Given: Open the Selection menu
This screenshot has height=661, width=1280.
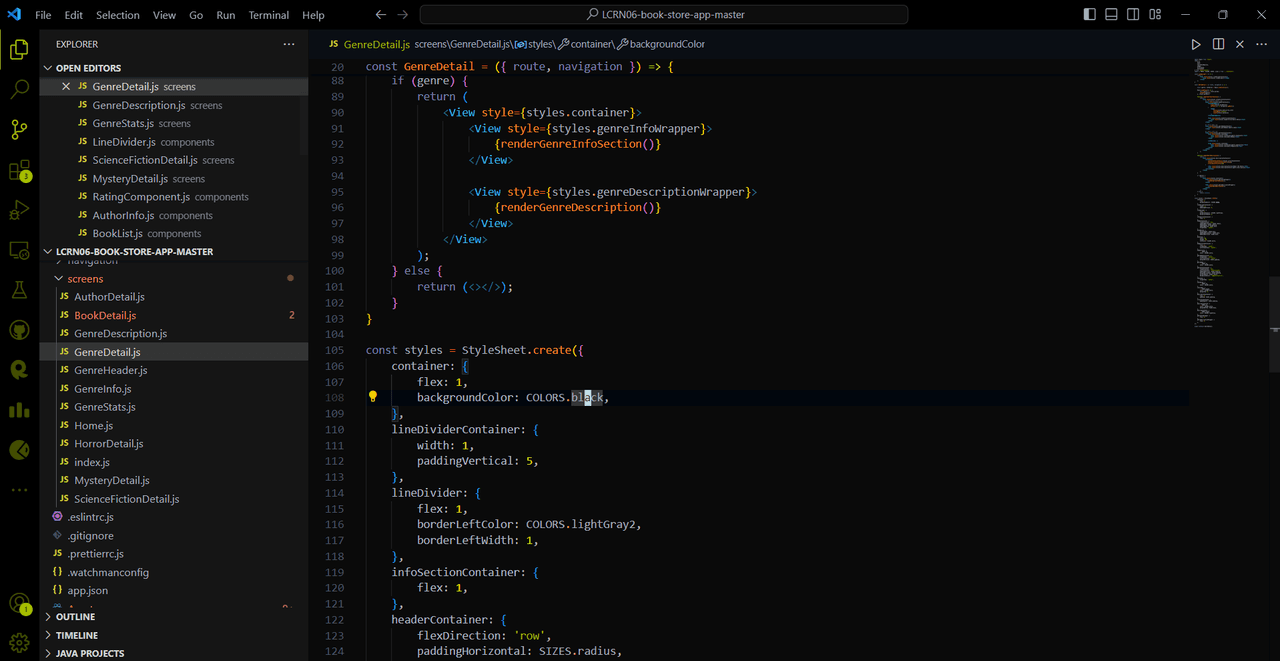Looking at the screenshot, I should coord(118,15).
